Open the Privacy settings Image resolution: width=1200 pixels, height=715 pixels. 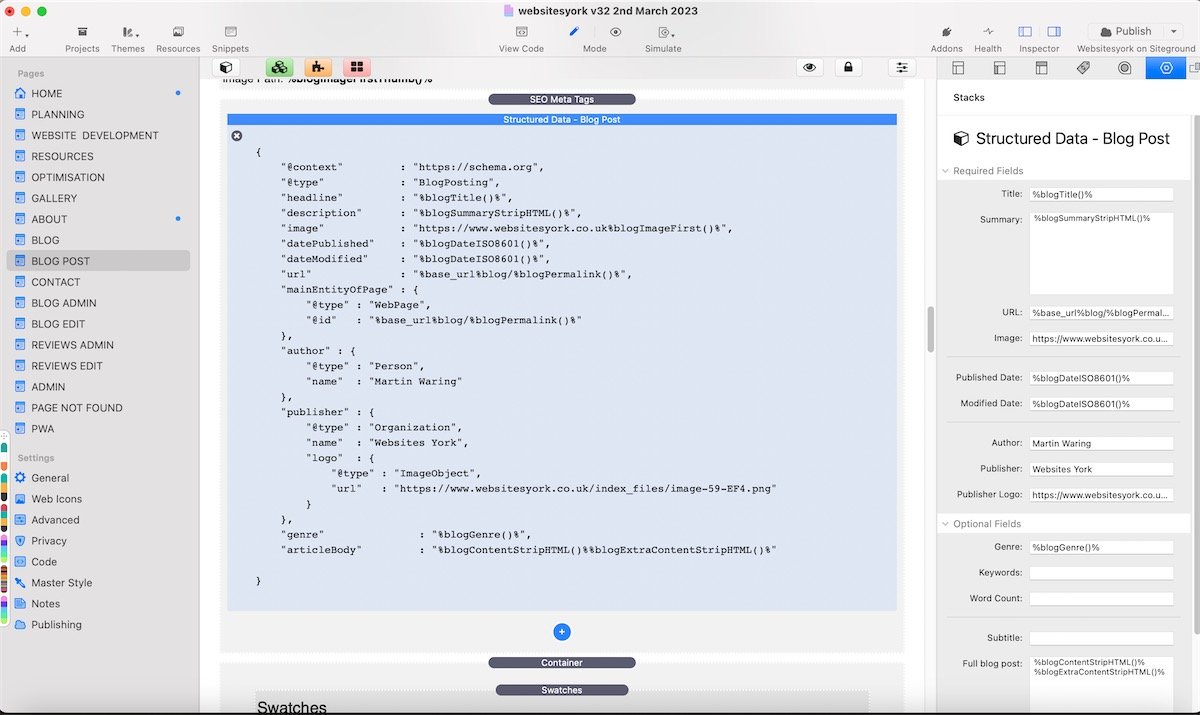point(48,541)
